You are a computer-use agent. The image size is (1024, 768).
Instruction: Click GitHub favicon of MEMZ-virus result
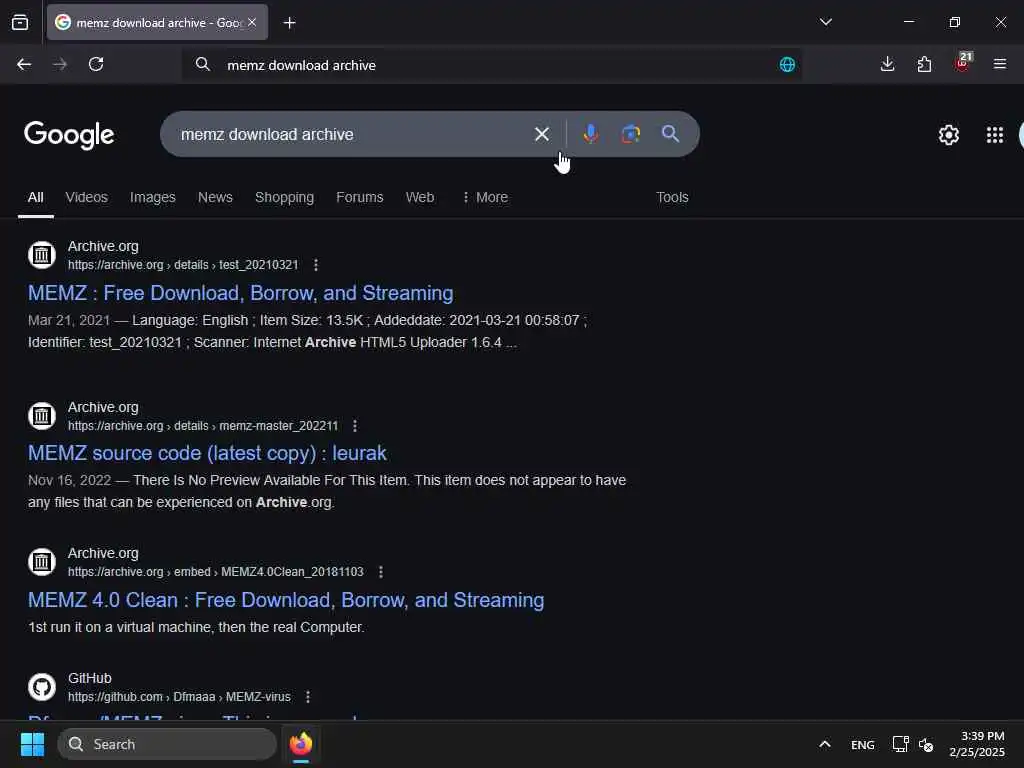[42, 687]
